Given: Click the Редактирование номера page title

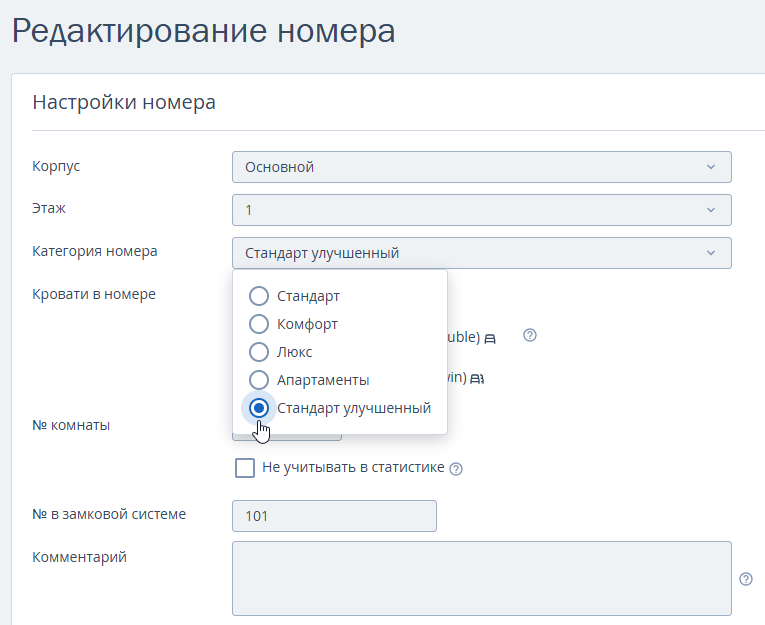Looking at the screenshot, I should tap(203, 31).
